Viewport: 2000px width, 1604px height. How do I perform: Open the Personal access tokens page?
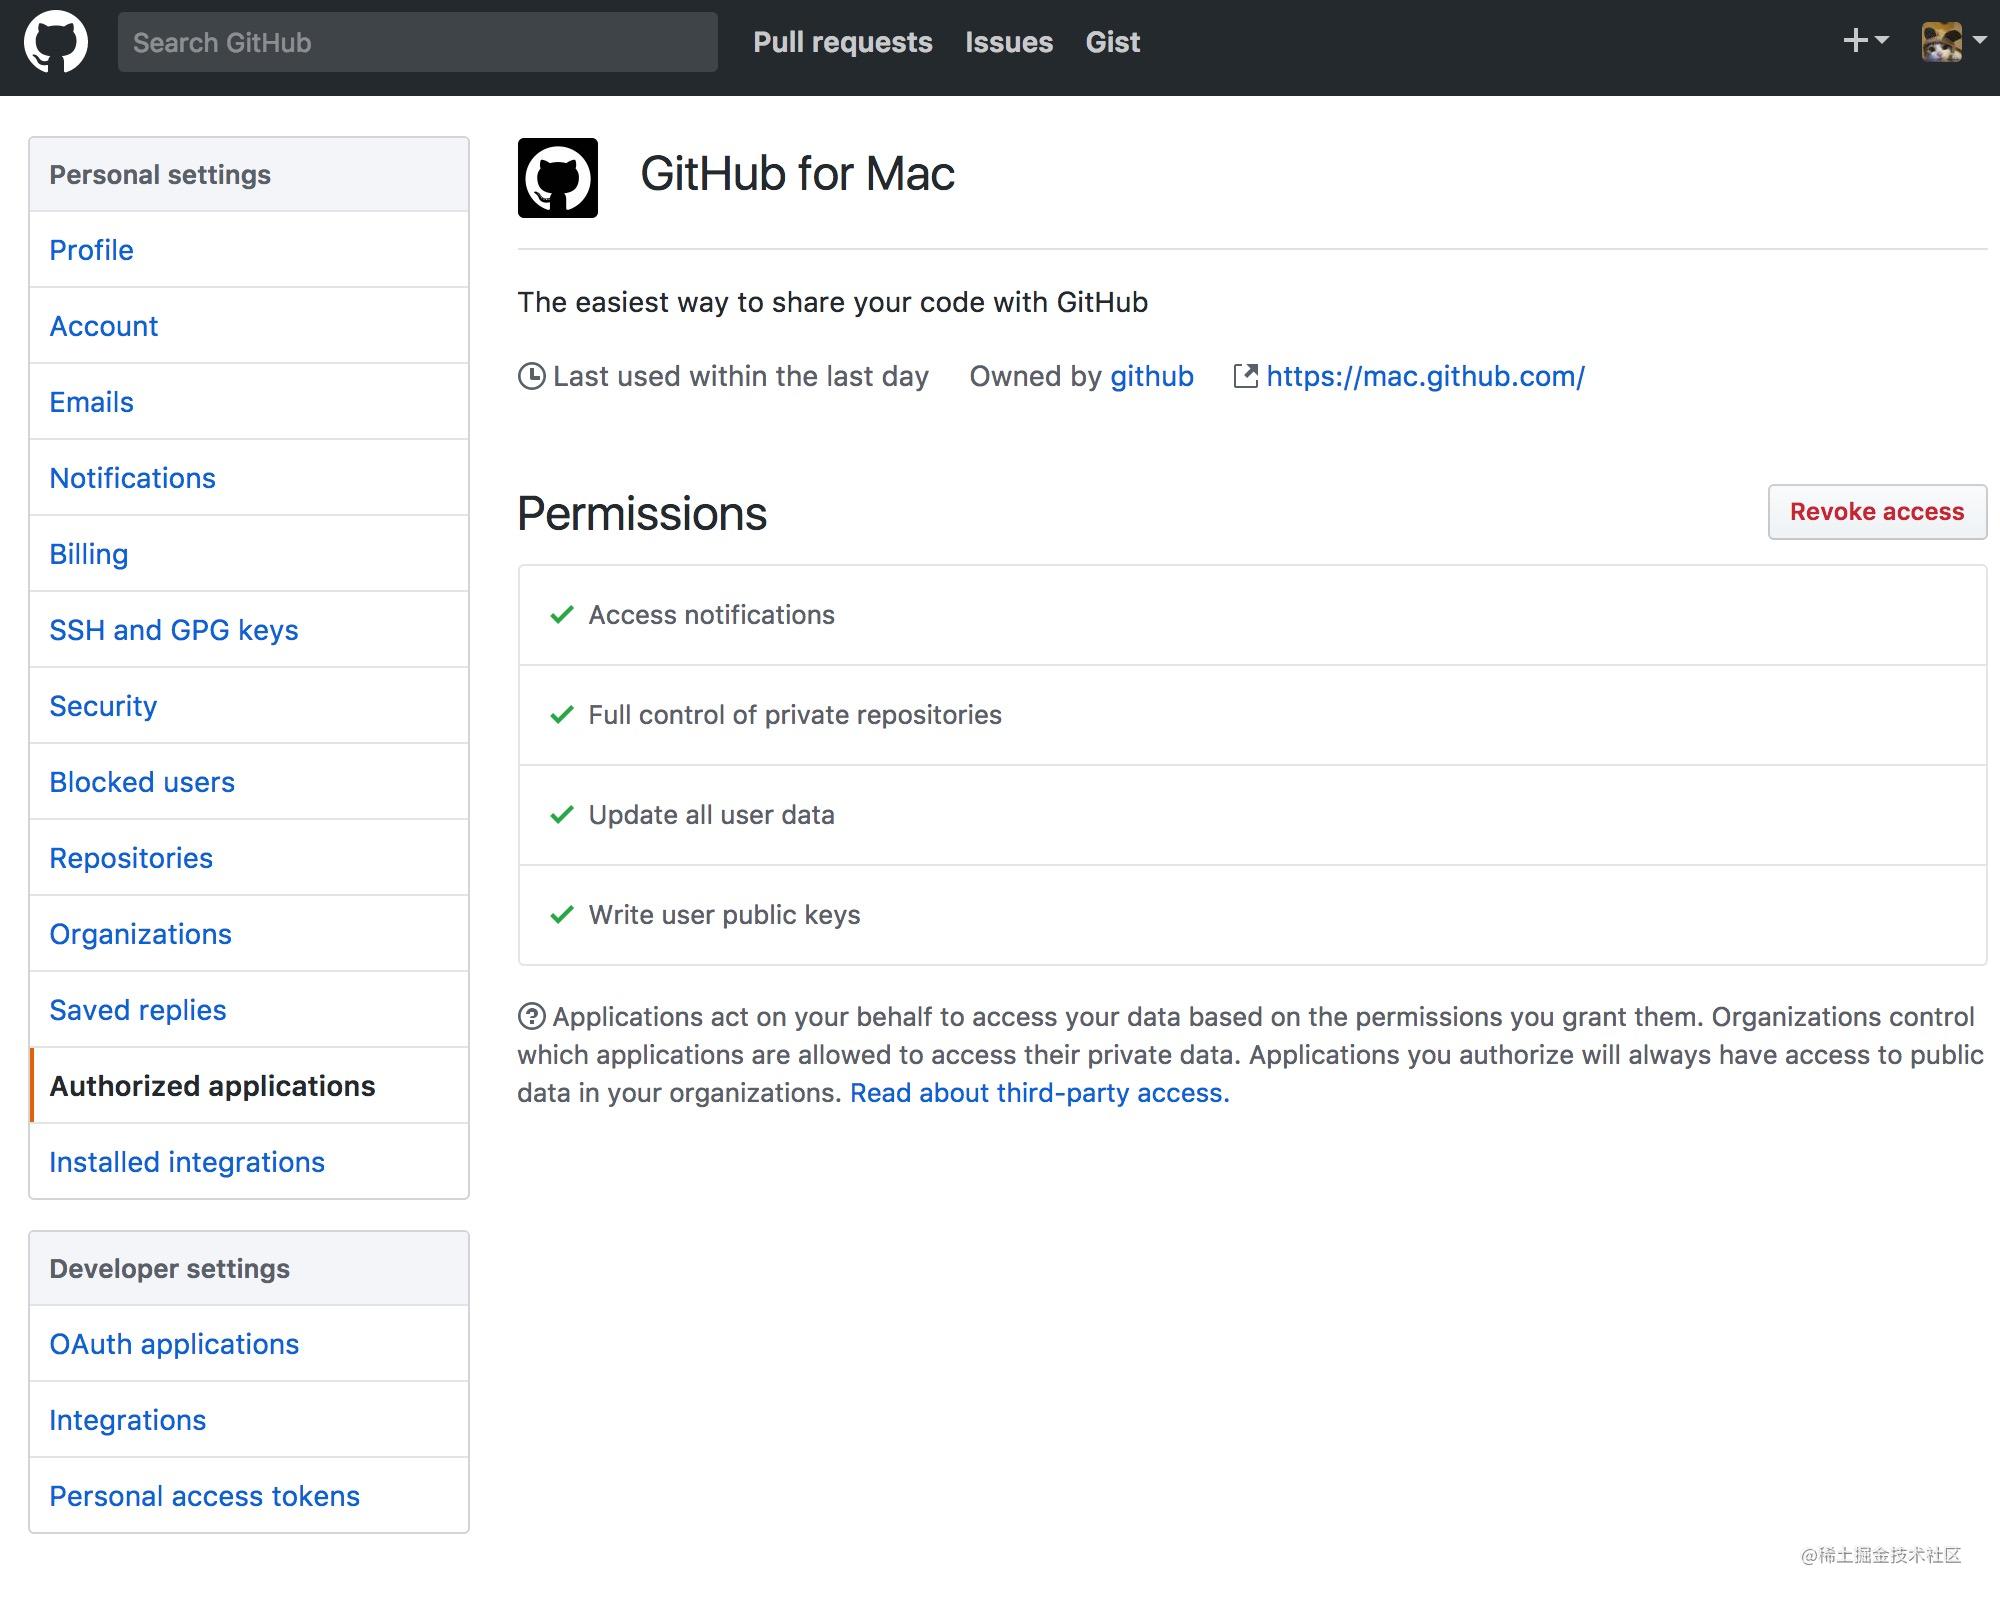pyautogui.click(x=204, y=1495)
